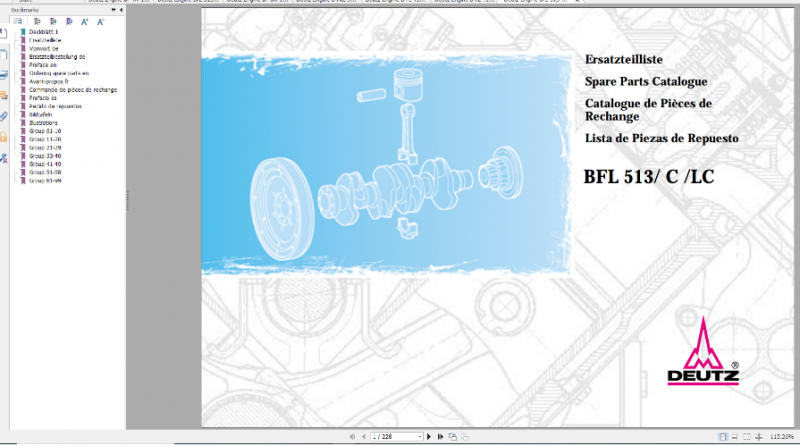
Task: Open the attachments paperclip side panel
Action: pos(4,116)
